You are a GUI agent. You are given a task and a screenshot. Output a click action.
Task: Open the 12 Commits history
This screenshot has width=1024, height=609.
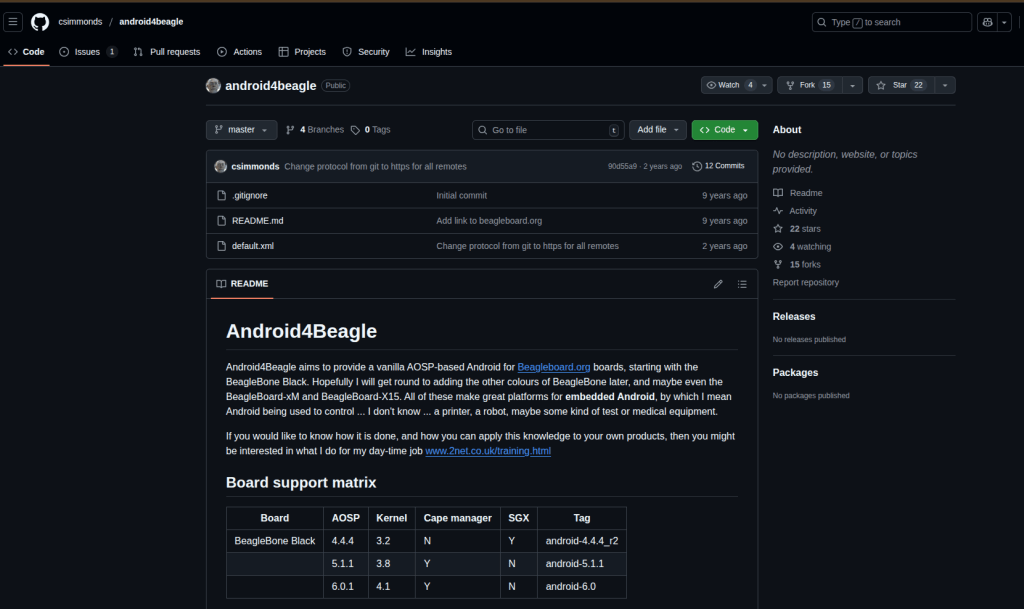point(718,166)
